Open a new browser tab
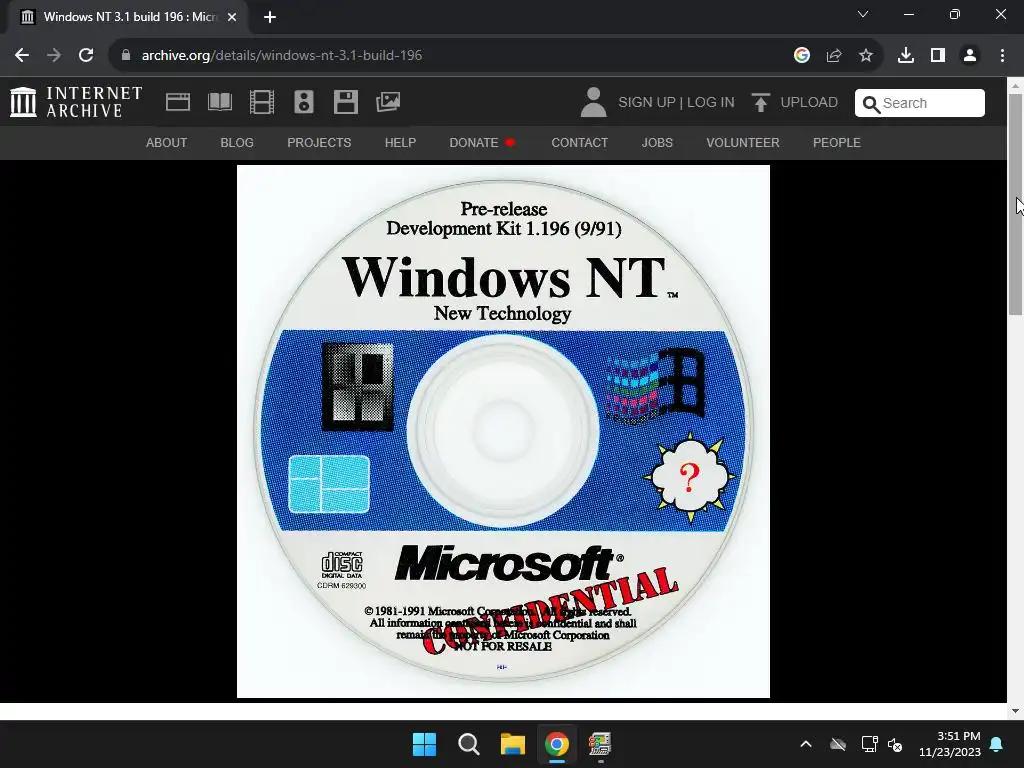Screen dimensions: 1024x768 point(270,17)
